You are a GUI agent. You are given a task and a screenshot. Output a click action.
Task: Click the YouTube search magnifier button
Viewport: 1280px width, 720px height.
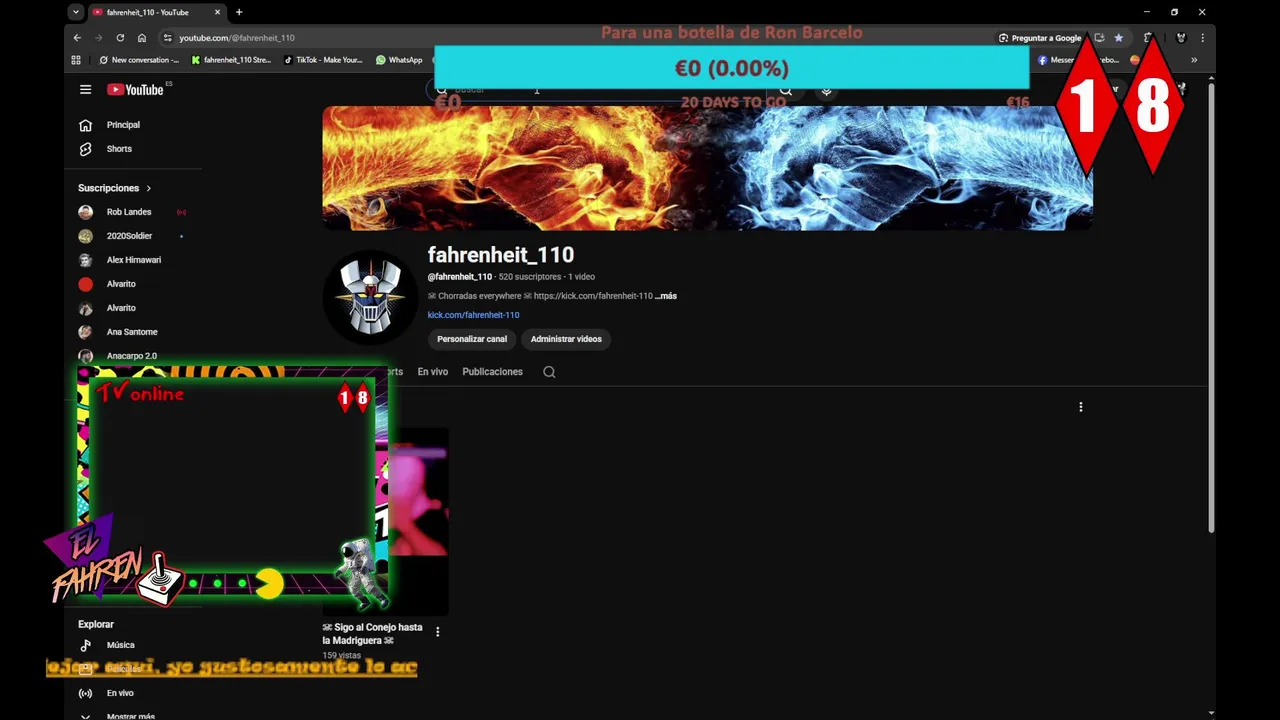tap(786, 90)
